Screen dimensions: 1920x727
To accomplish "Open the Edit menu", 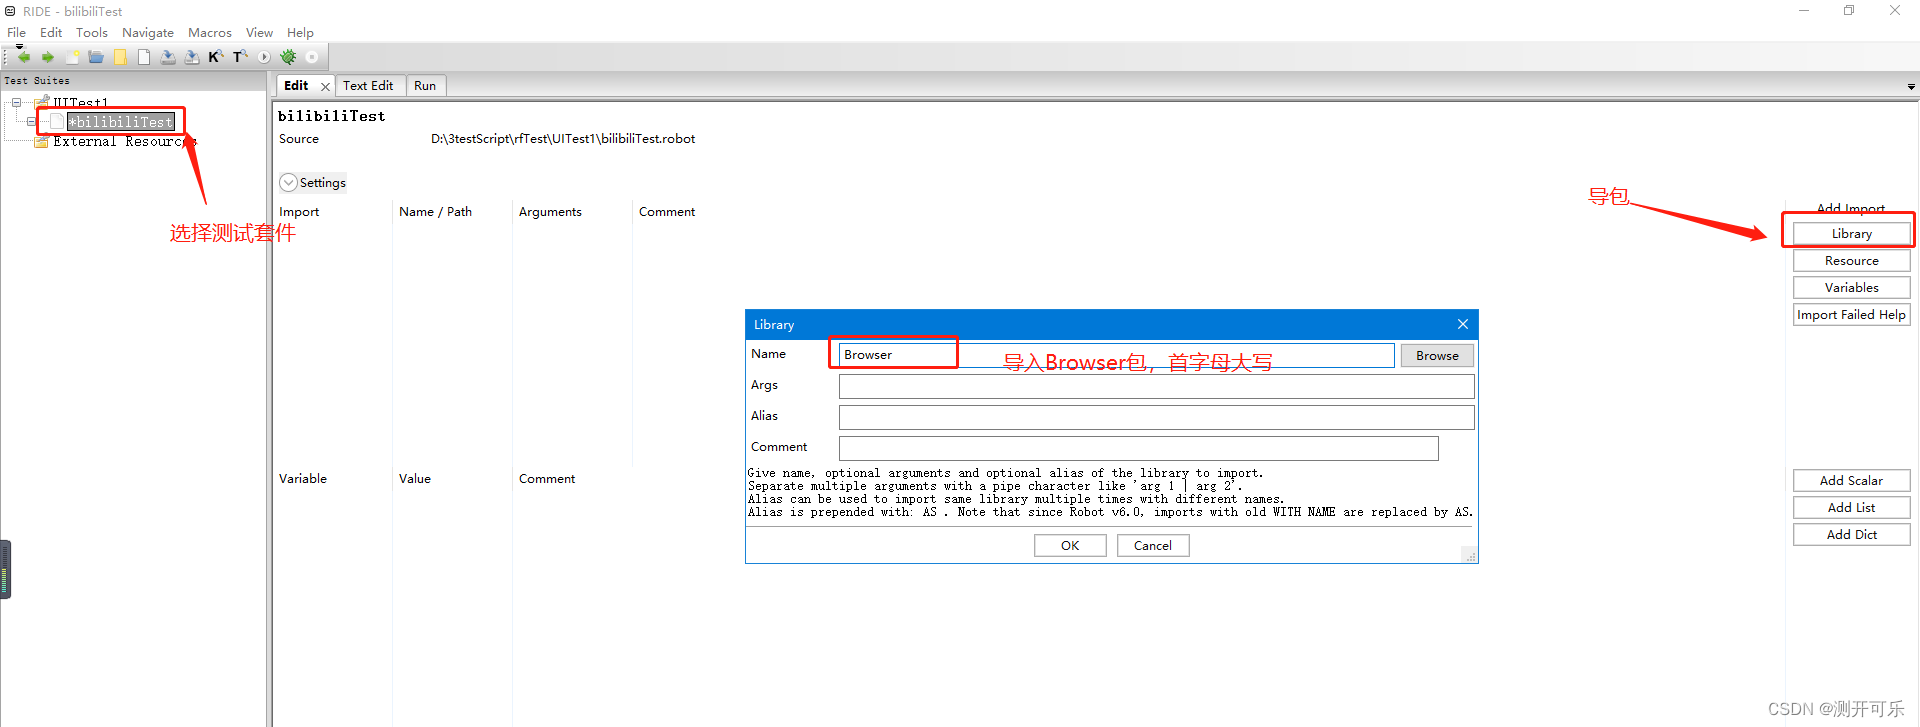I will pos(51,32).
